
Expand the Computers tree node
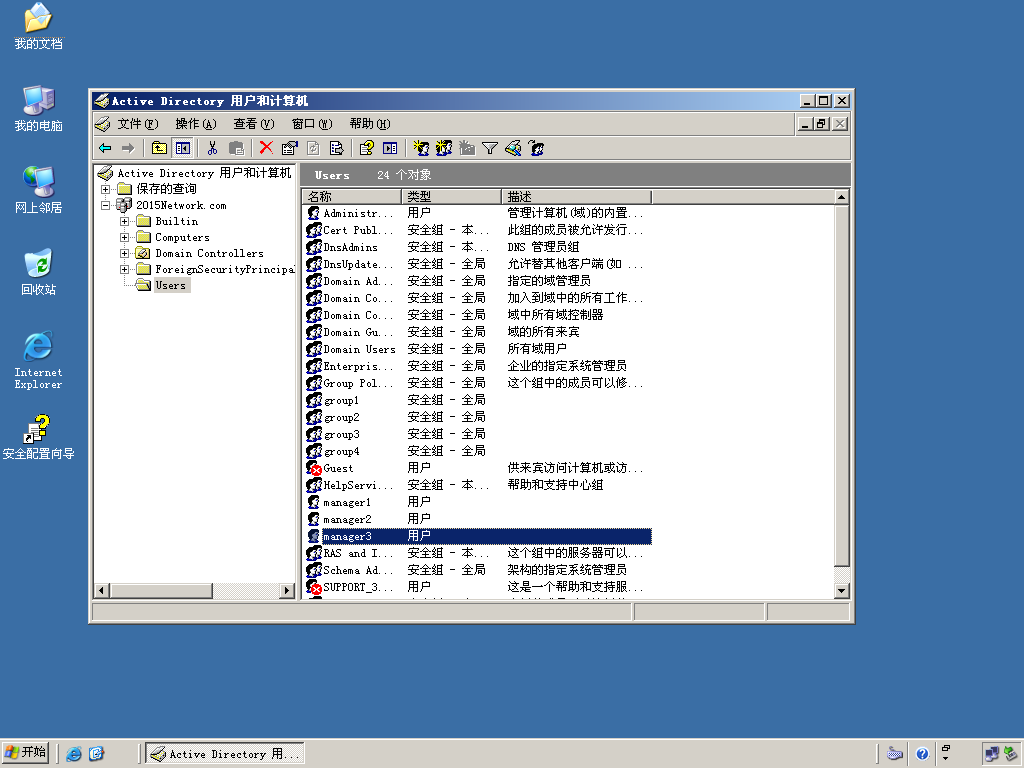(x=124, y=237)
